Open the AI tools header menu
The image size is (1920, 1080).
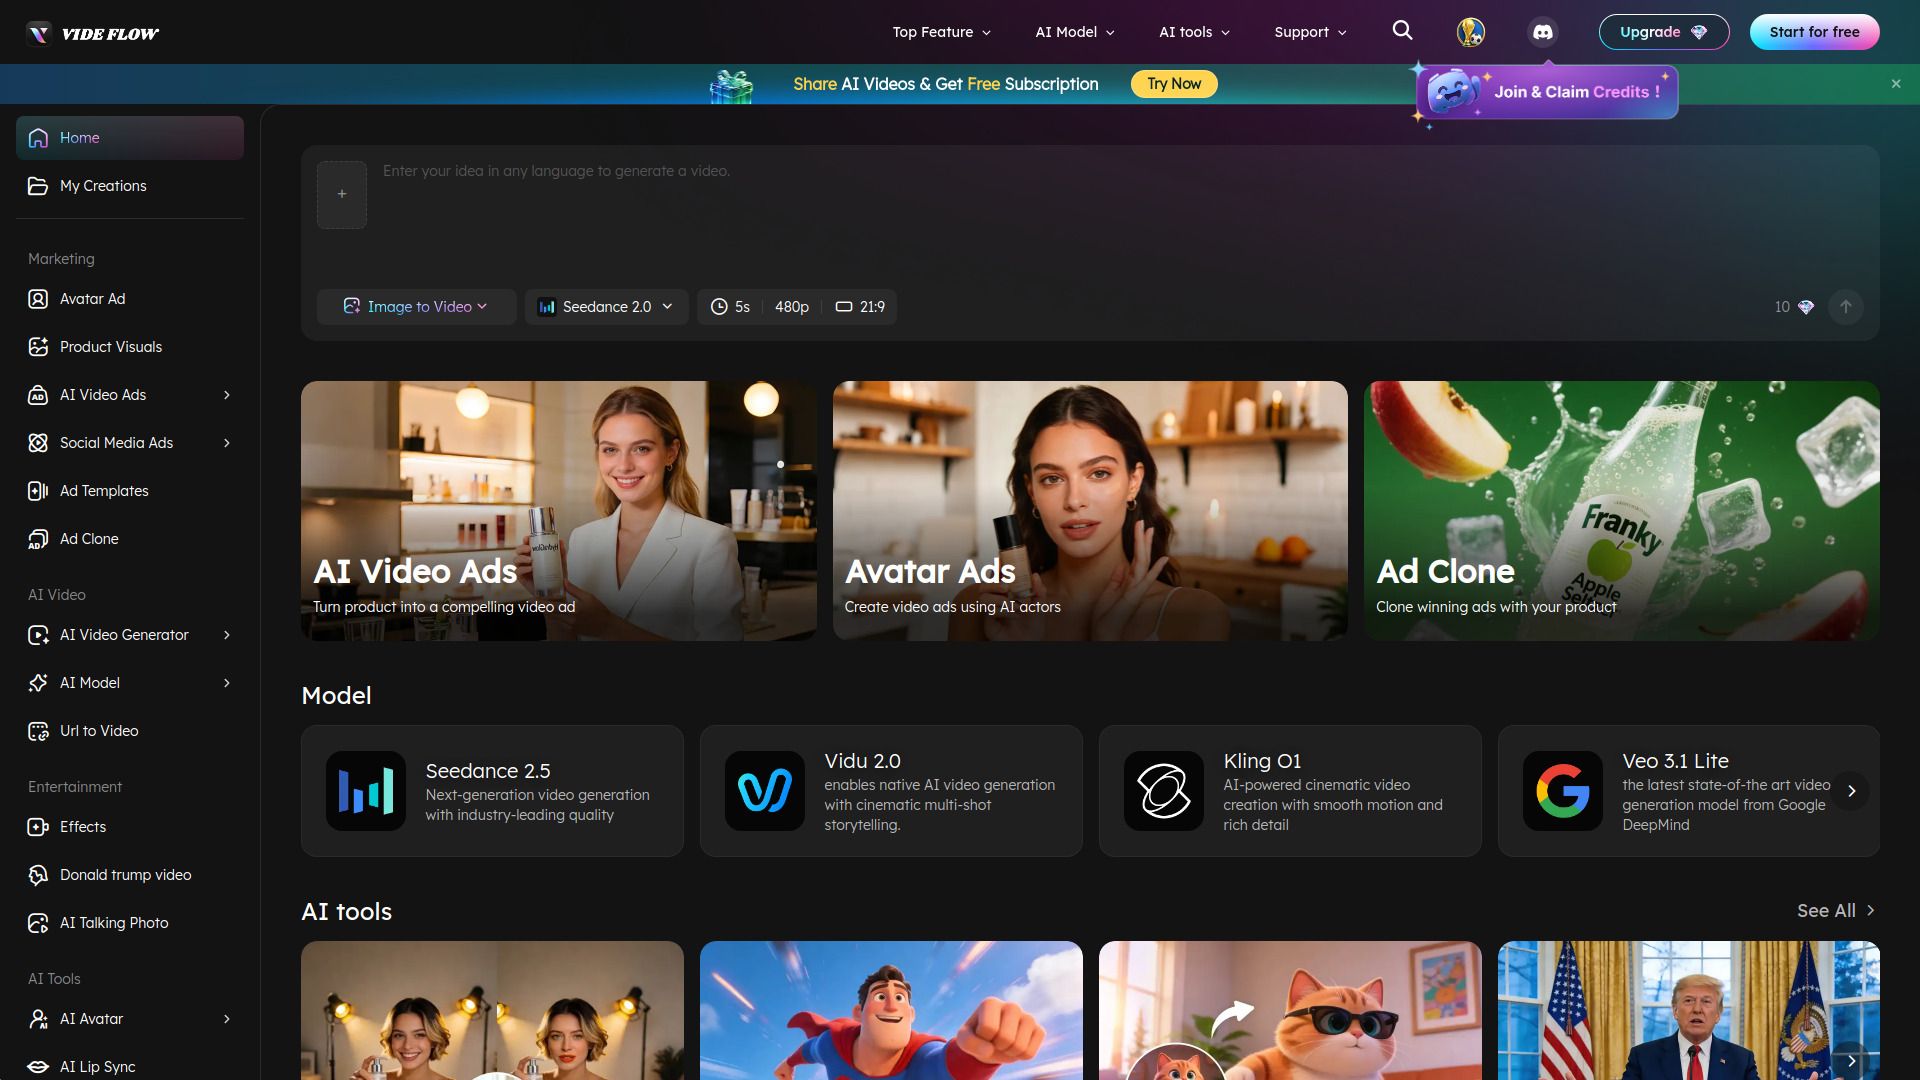pyautogui.click(x=1194, y=32)
